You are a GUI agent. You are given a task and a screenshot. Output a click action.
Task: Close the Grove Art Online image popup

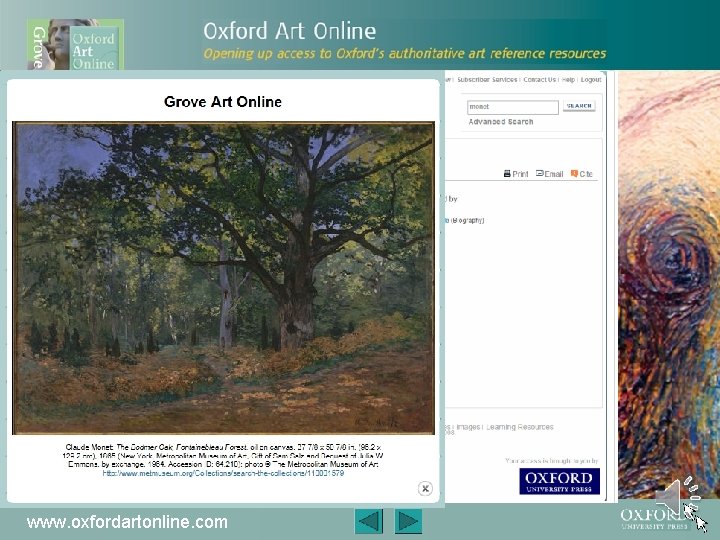[x=425, y=488]
